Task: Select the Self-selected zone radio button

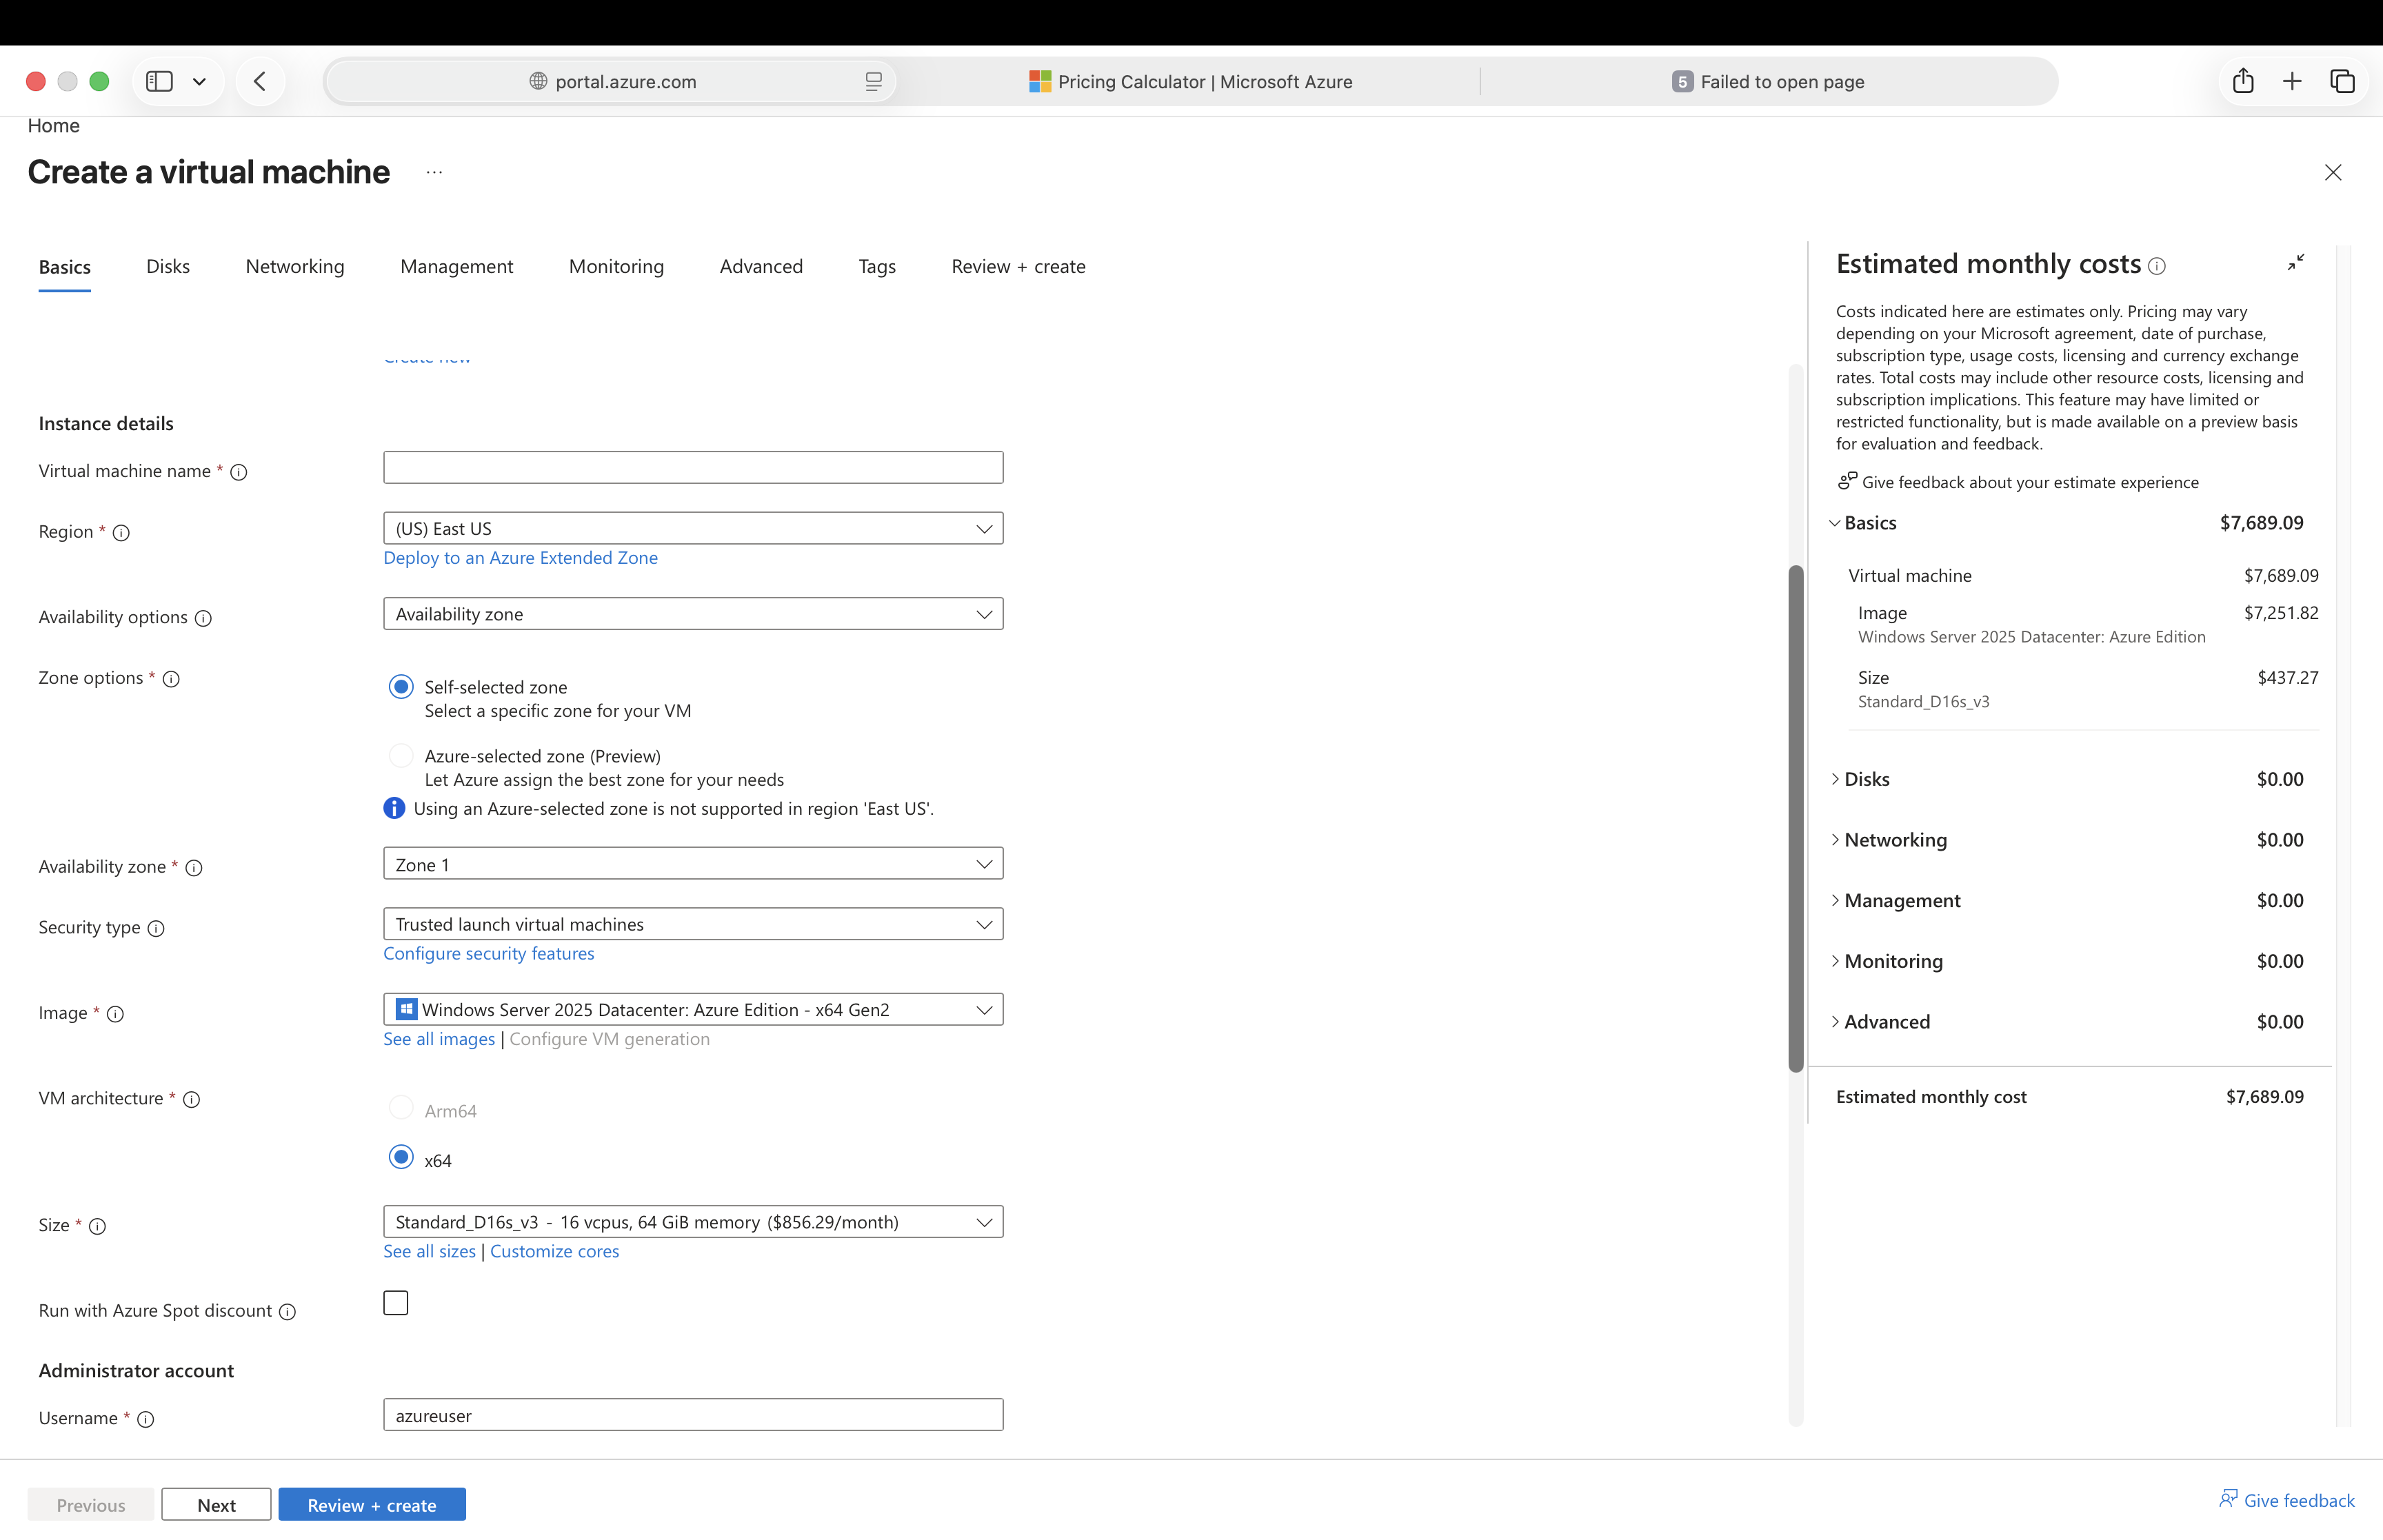Action: [401, 687]
